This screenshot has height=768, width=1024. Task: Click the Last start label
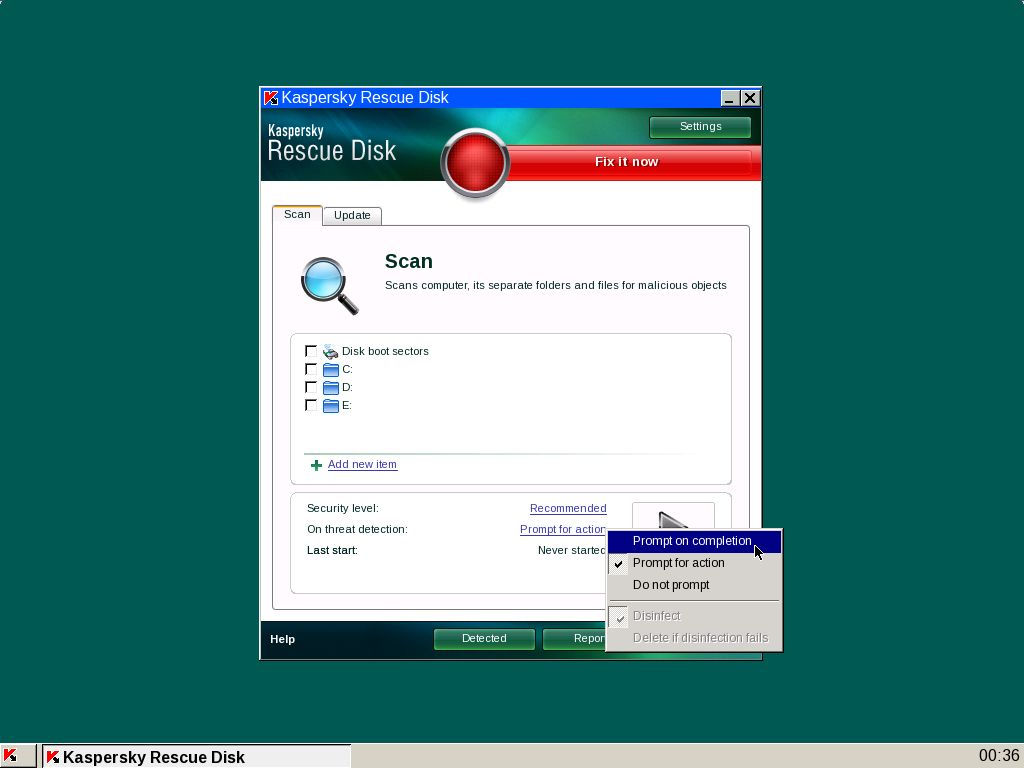click(x=332, y=551)
